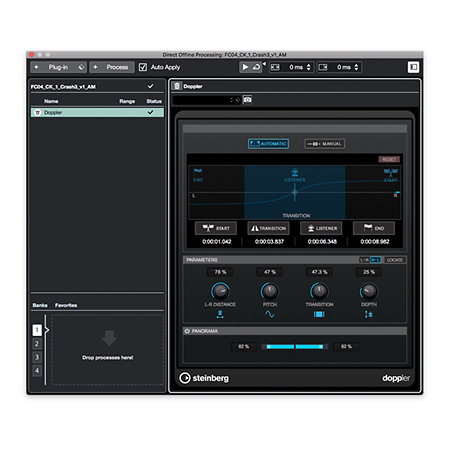This screenshot has height=450, width=450.
Task: Adjust the first 0 ms stepper arrows
Action: pos(308,67)
